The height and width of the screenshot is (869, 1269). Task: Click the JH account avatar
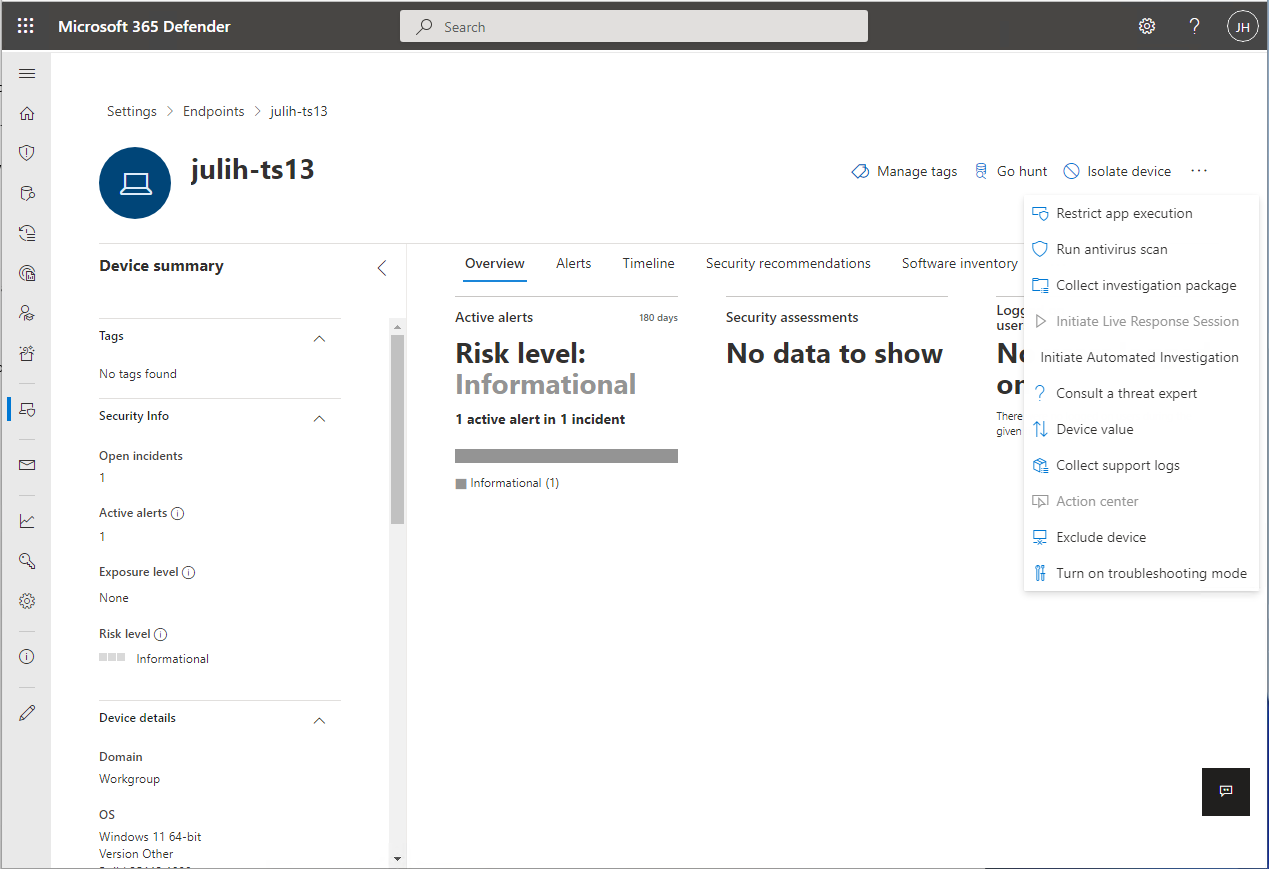pos(1242,27)
